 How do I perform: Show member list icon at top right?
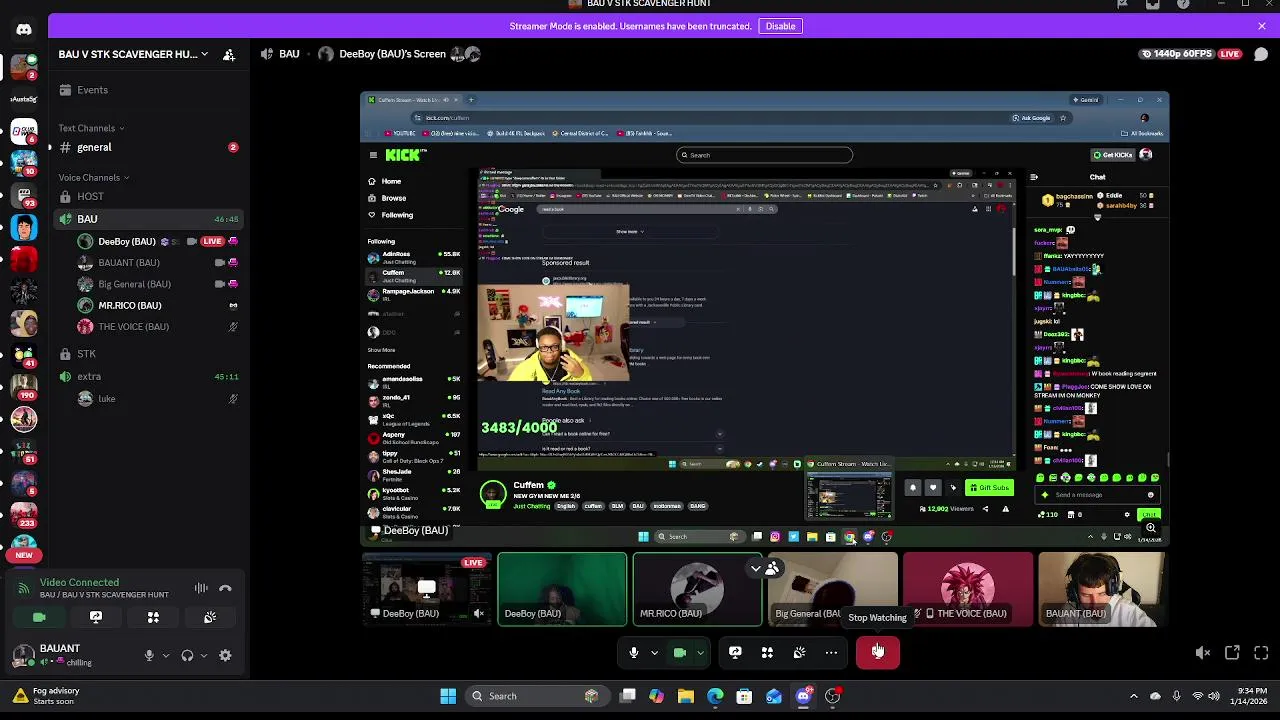1262,54
